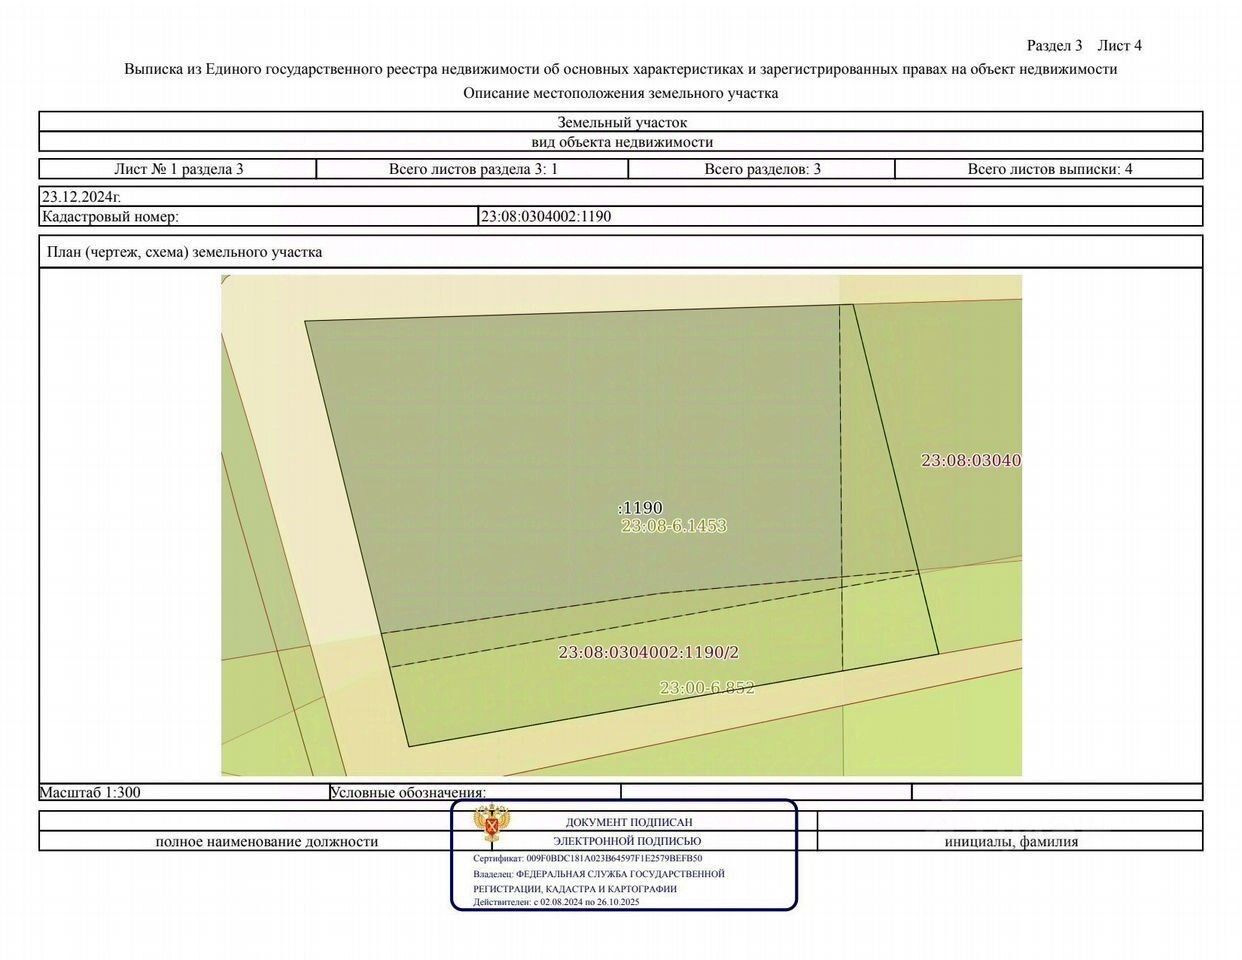Click 'Лист № 1 раздела 3' cell
Viewport: 1242px width, 960px height.
[179, 169]
